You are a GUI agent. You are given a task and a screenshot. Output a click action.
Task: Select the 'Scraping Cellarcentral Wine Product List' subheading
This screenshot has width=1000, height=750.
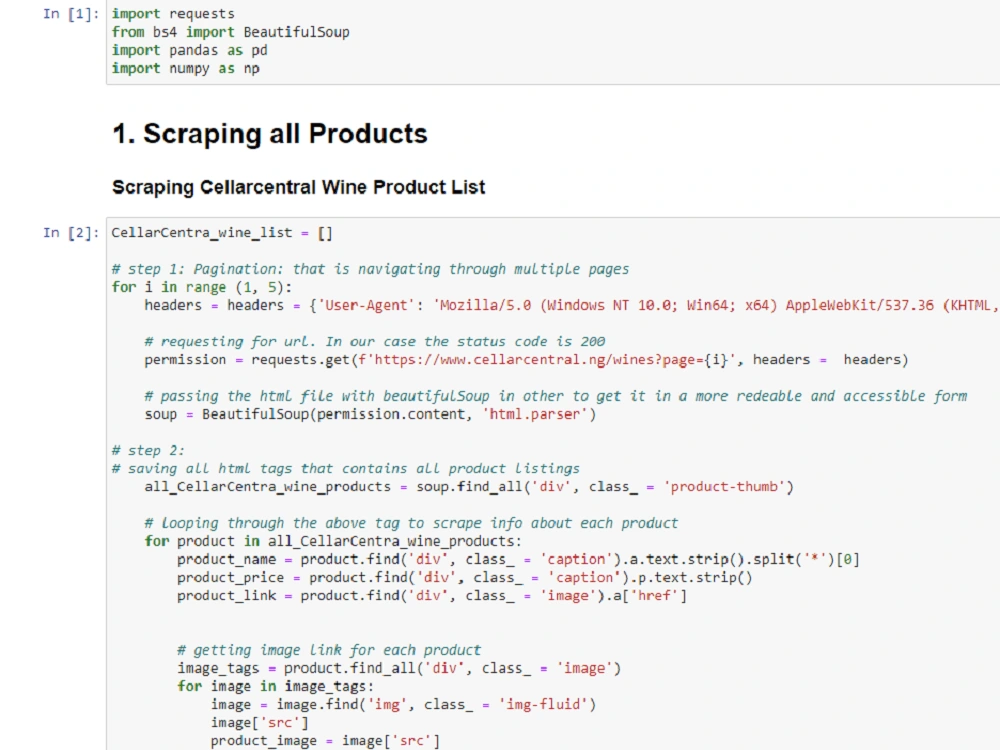298,187
